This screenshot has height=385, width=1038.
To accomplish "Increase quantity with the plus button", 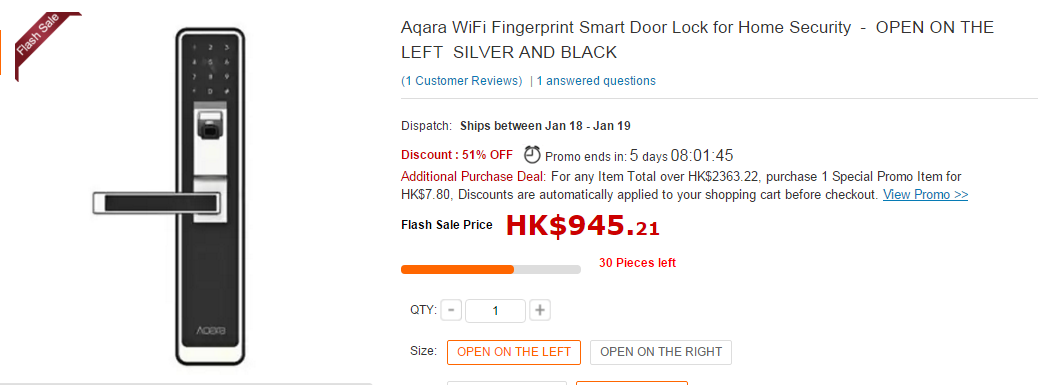I will (540, 310).
